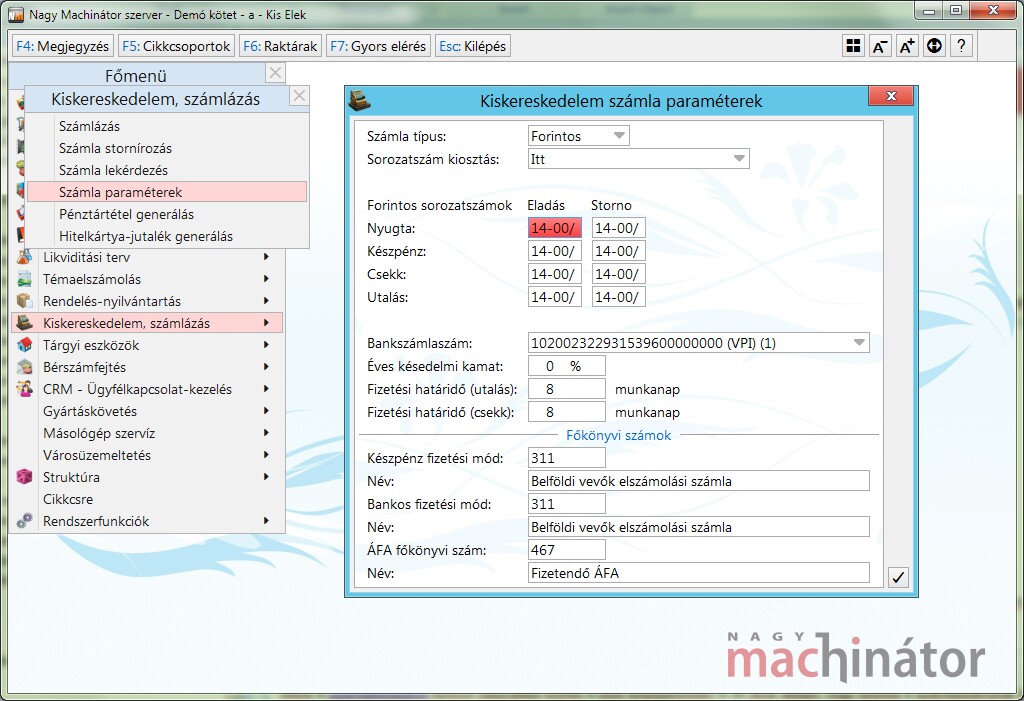
Task: Click the Esc: Kilépés button
Action: point(473,46)
